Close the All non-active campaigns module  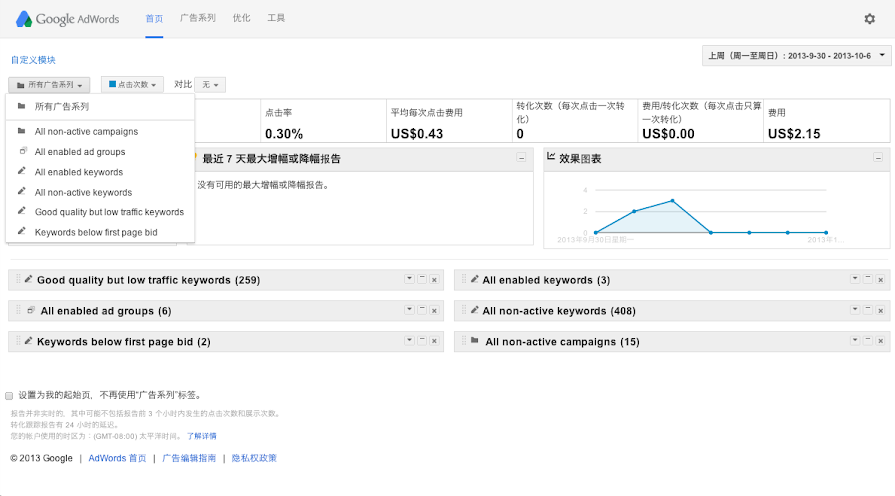click(x=881, y=341)
